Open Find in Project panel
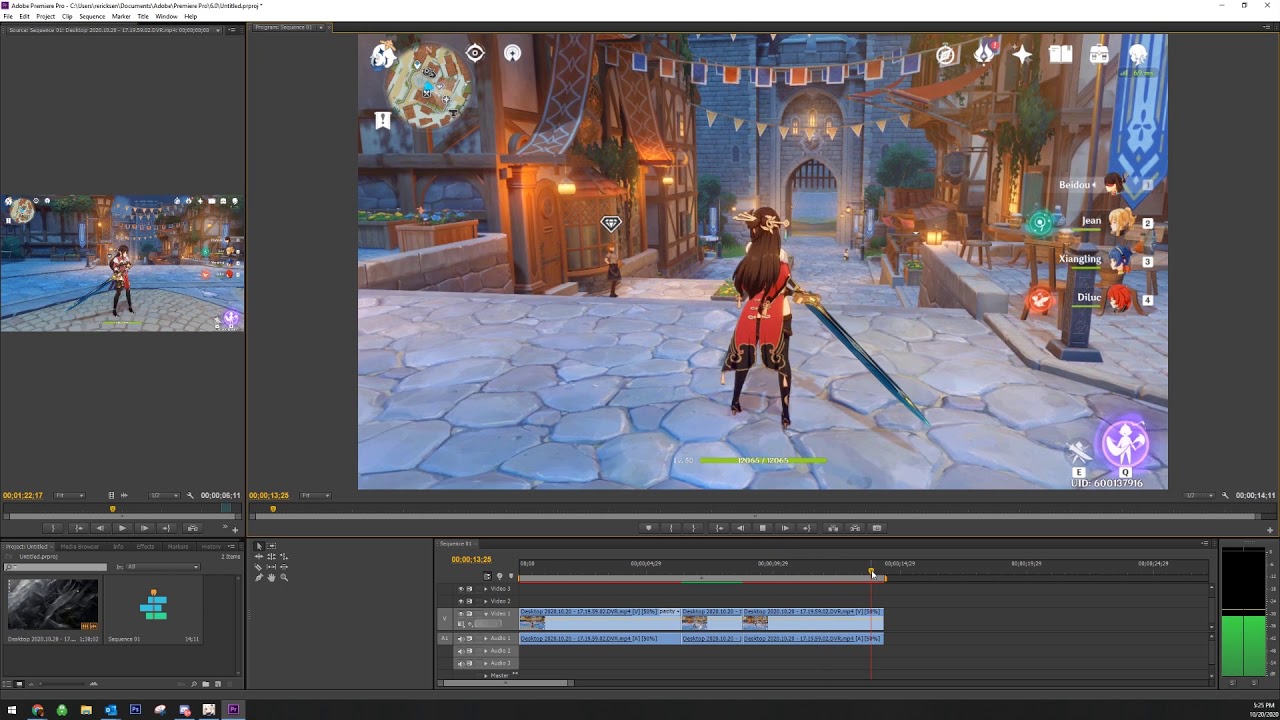 pyautogui.click(x=193, y=684)
